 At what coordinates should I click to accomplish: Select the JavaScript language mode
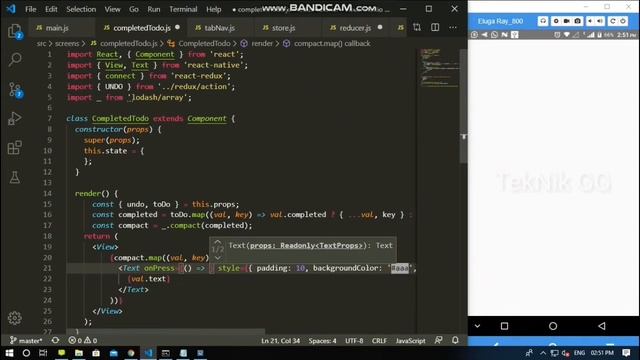coord(410,340)
